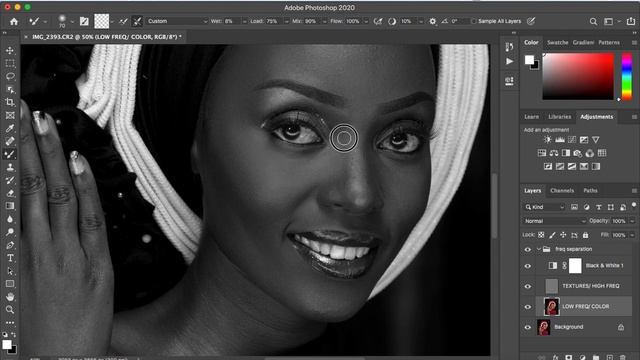Open the layer Opacity dropdown
Image resolution: width=640 pixels, height=360 pixels.
click(632, 221)
